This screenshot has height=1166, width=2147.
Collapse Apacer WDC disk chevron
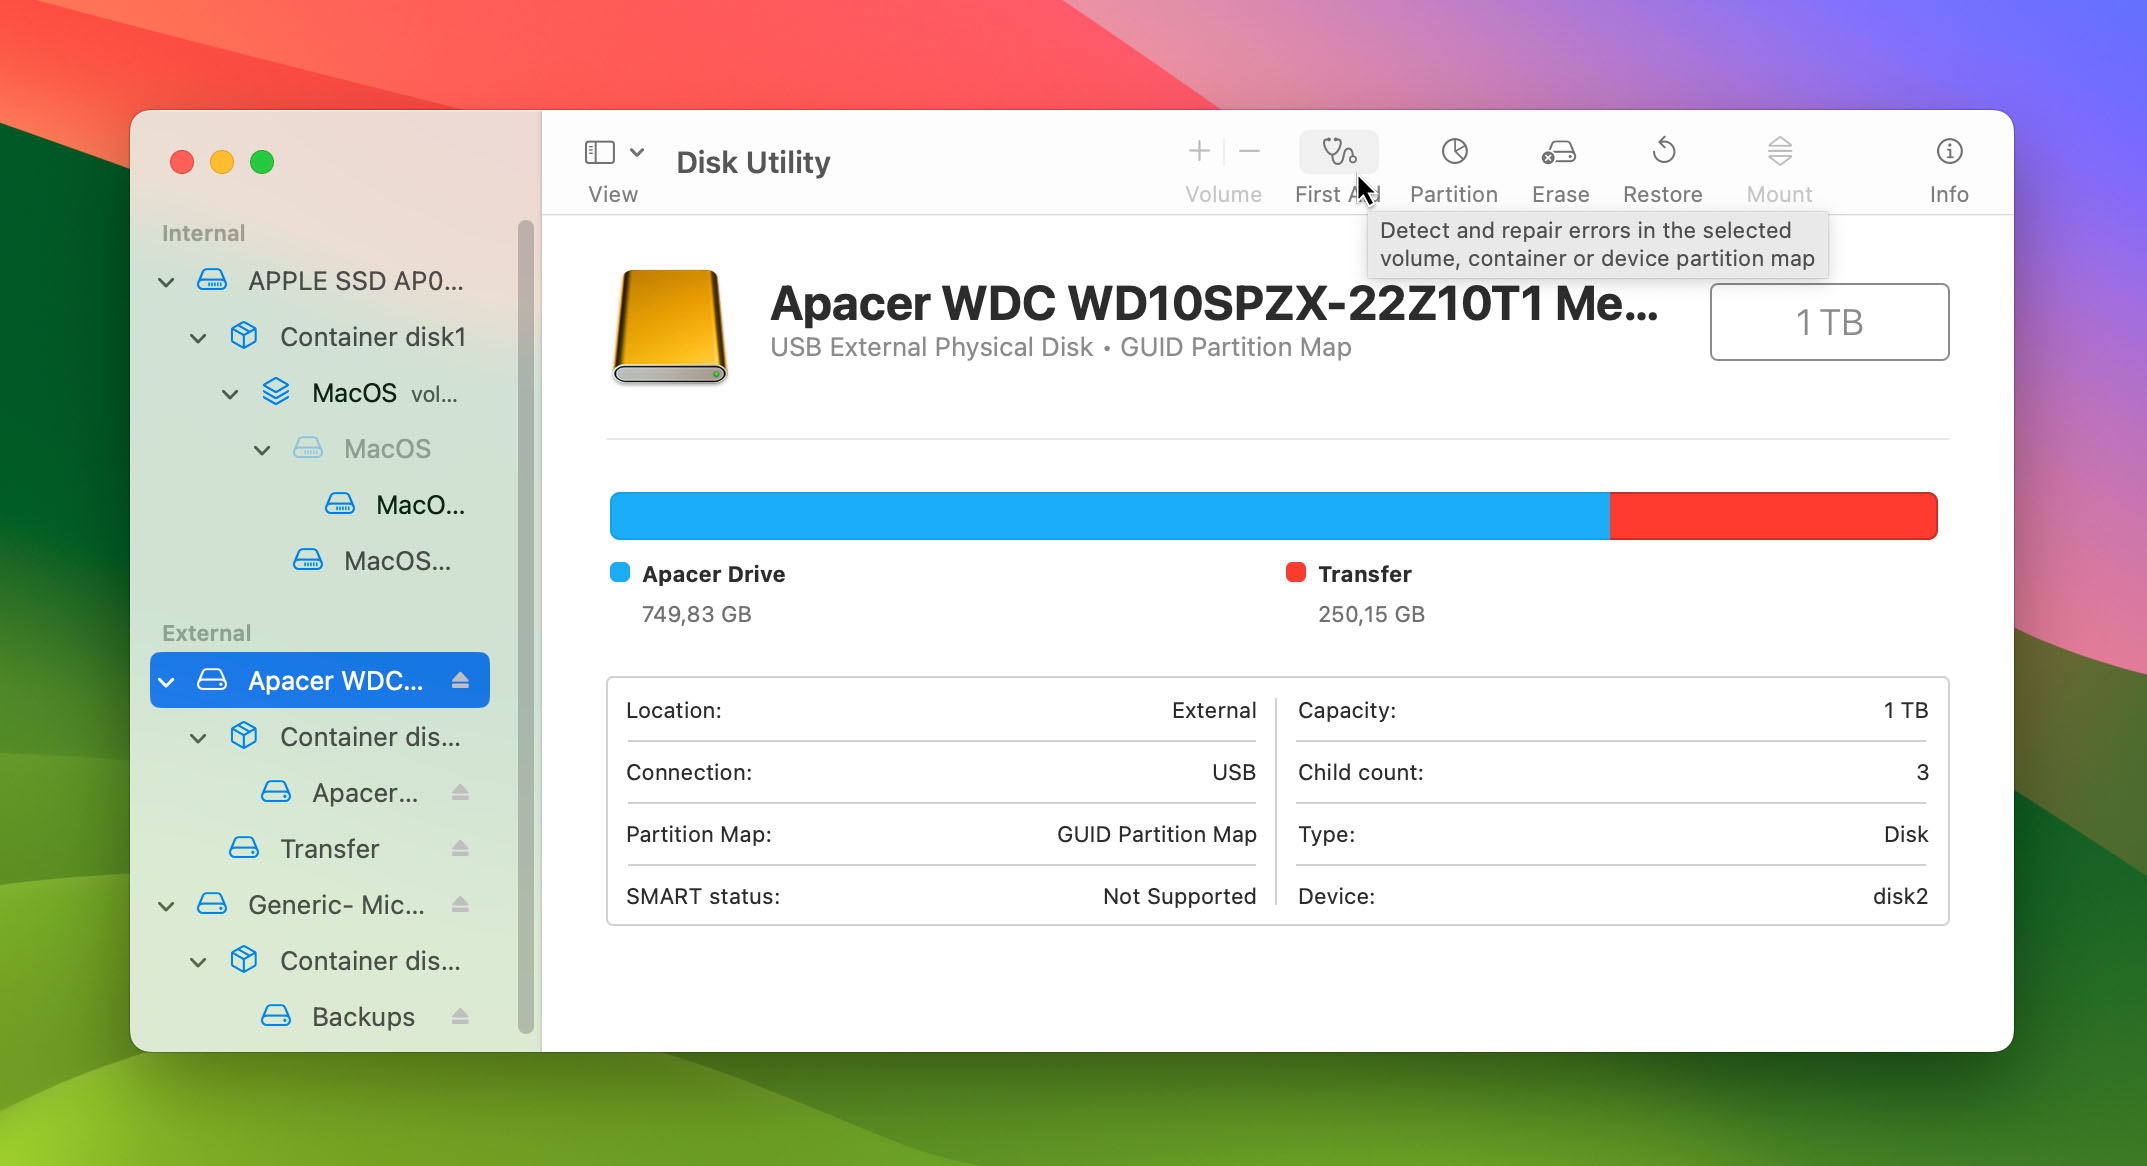[x=166, y=682]
